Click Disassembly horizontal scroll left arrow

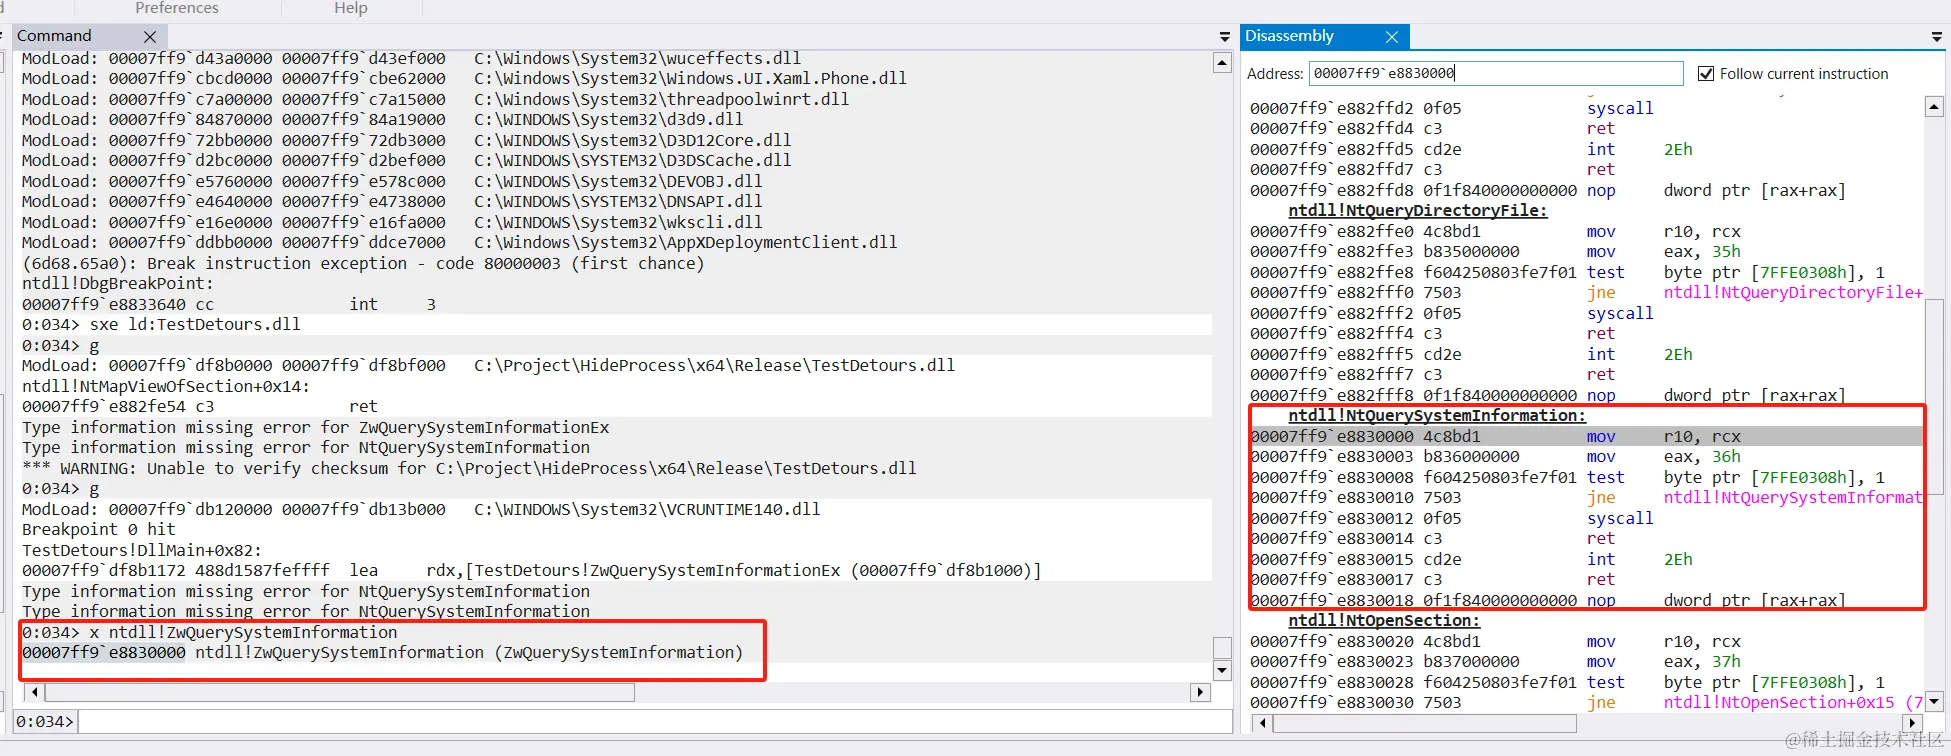tap(1261, 723)
